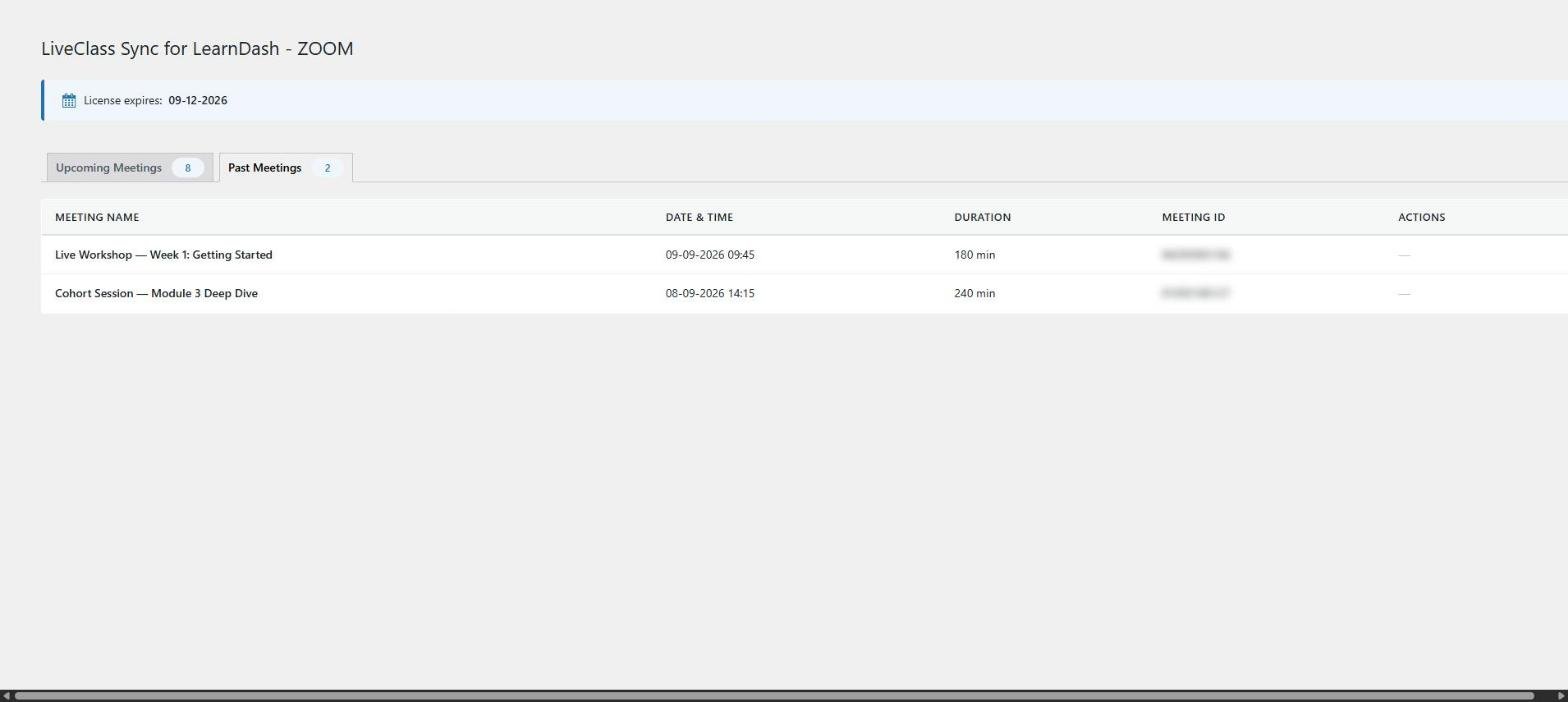Click the 240 min duration cell
Viewport: 1568px width, 702px height.
(x=974, y=293)
